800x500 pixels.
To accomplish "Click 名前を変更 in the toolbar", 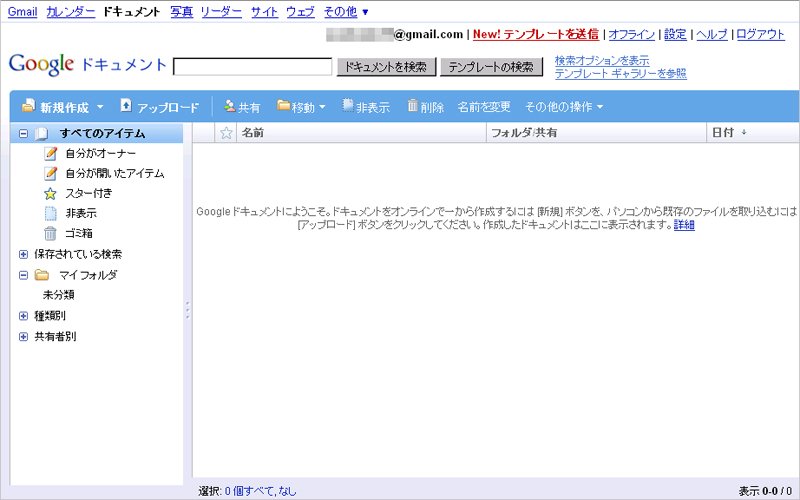I will [x=484, y=107].
